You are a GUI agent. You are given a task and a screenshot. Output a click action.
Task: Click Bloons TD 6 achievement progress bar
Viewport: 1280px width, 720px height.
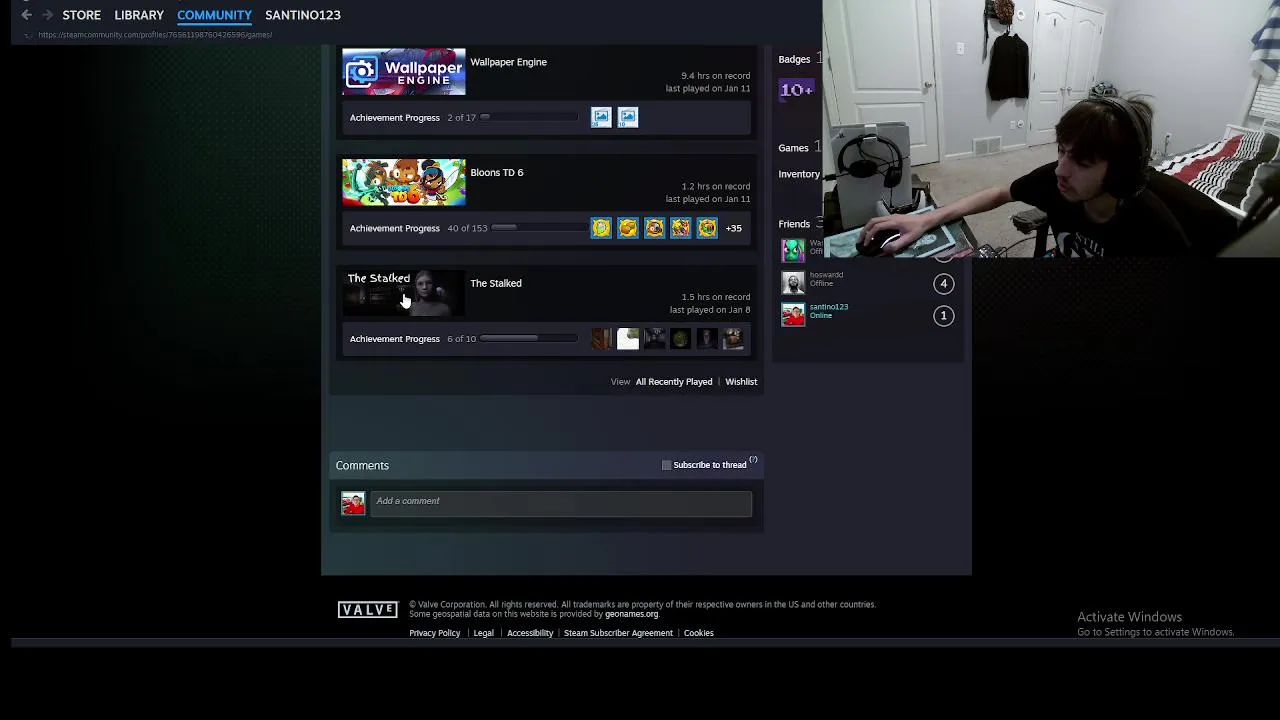point(540,228)
